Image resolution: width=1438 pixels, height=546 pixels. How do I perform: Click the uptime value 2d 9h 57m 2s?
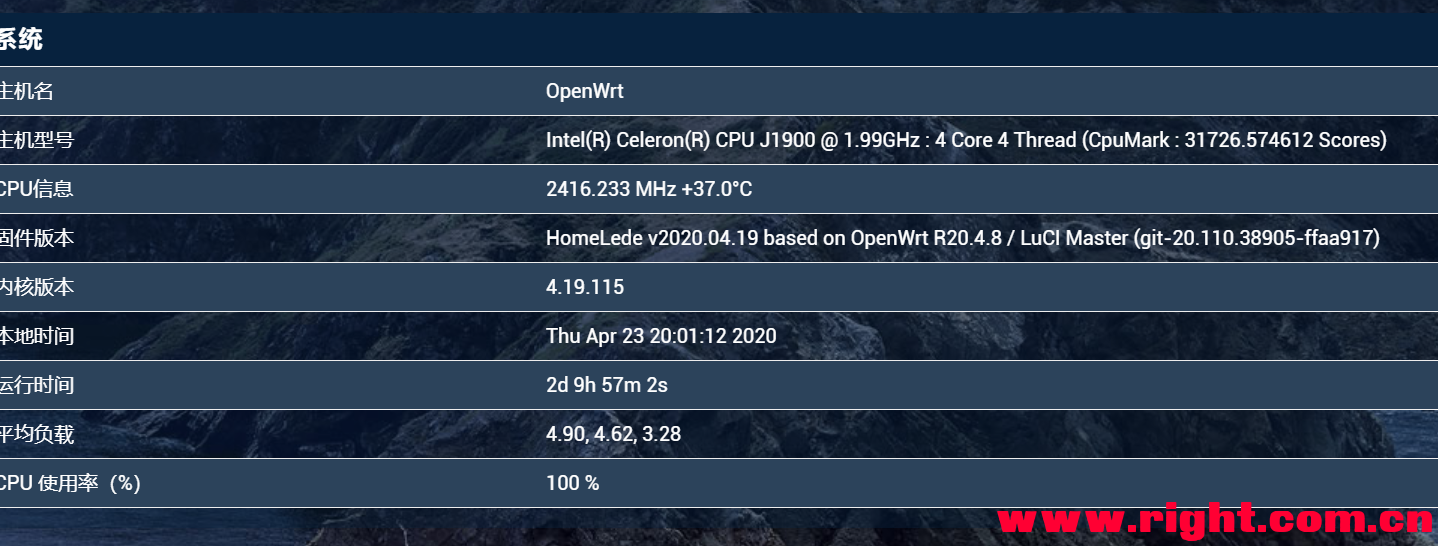pyautogui.click(x=606, y=385)
